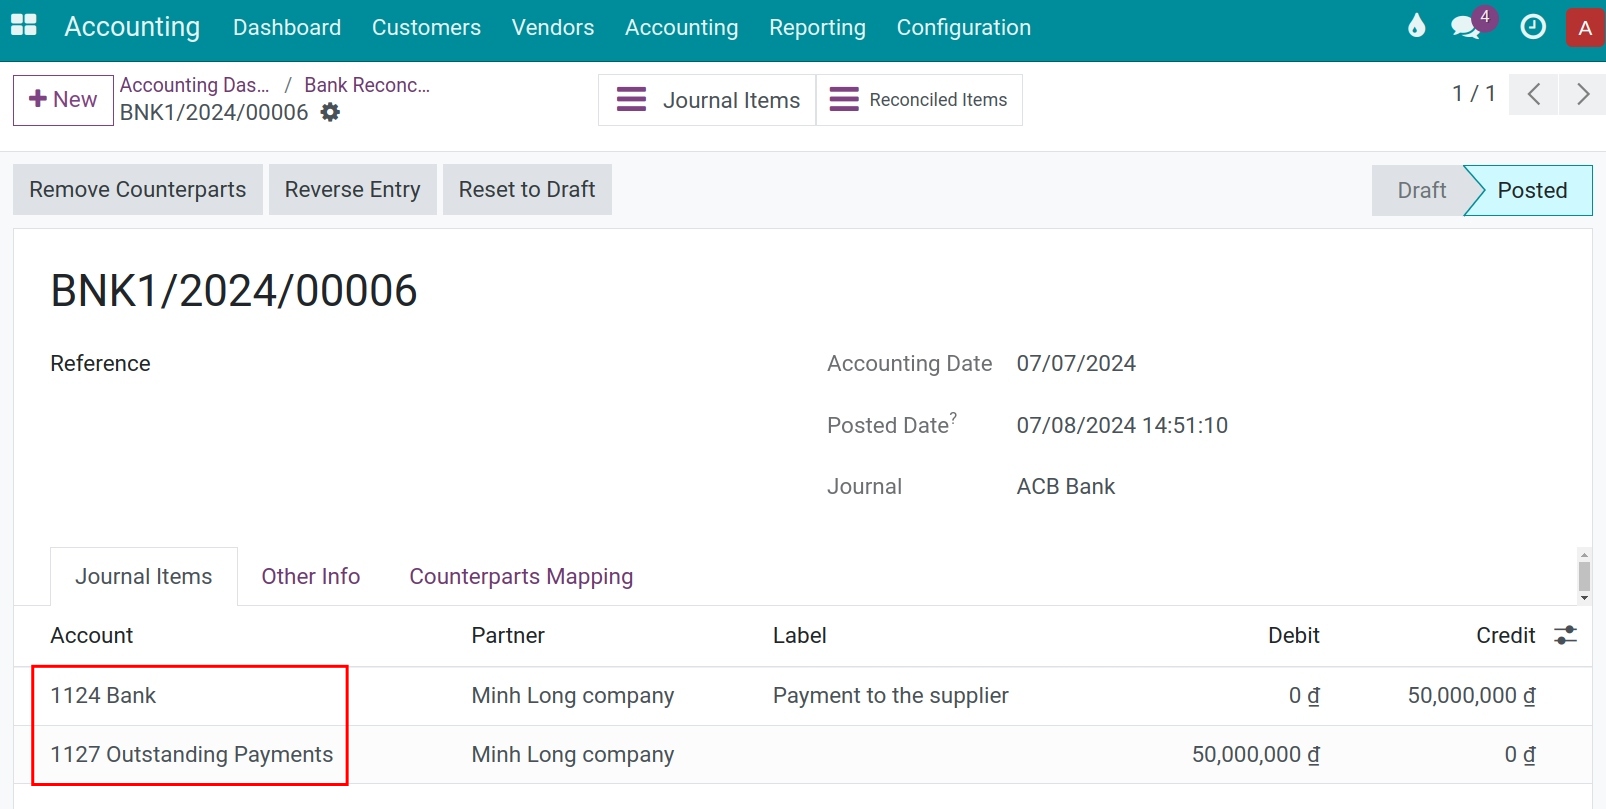Click the Accounting Date value 07/07/2024
The height and width of the screenshot is (809, 1606).
[1076, 364]
